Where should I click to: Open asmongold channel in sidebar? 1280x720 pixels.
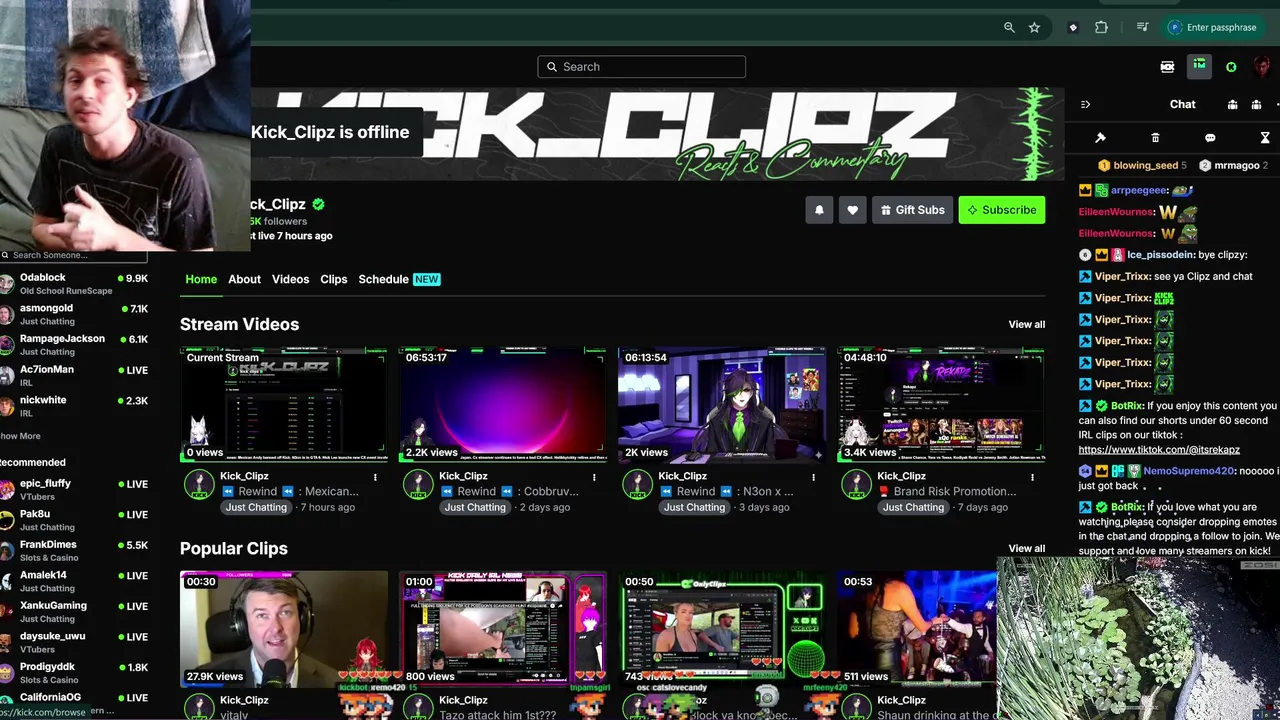point(75,314)
